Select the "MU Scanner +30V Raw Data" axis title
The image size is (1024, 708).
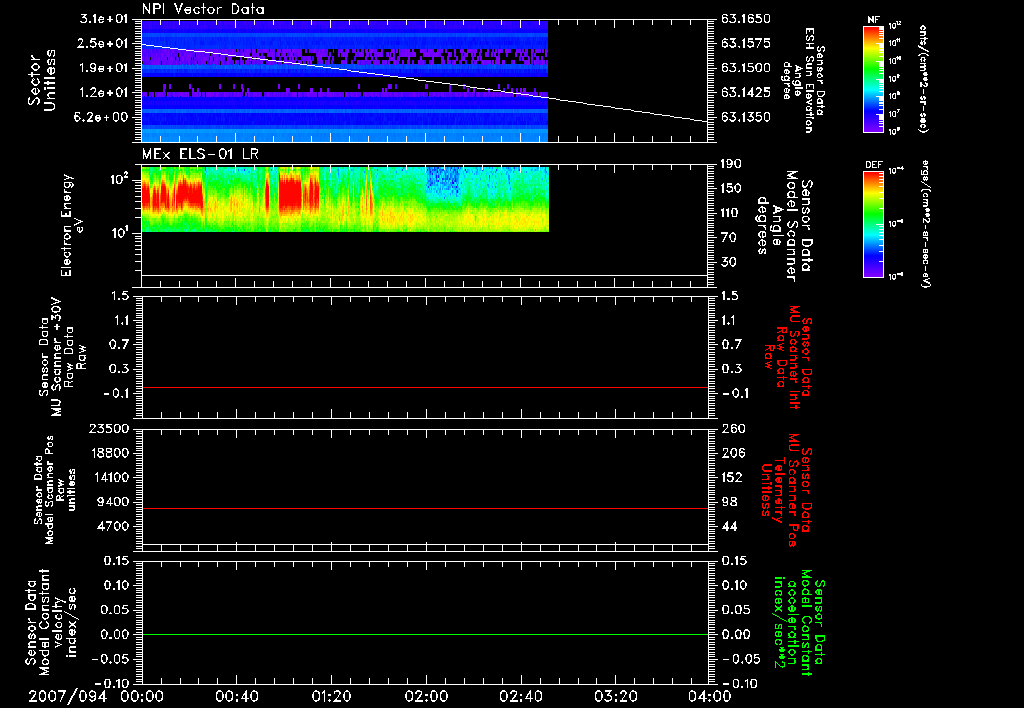click(x=62, y=357)
